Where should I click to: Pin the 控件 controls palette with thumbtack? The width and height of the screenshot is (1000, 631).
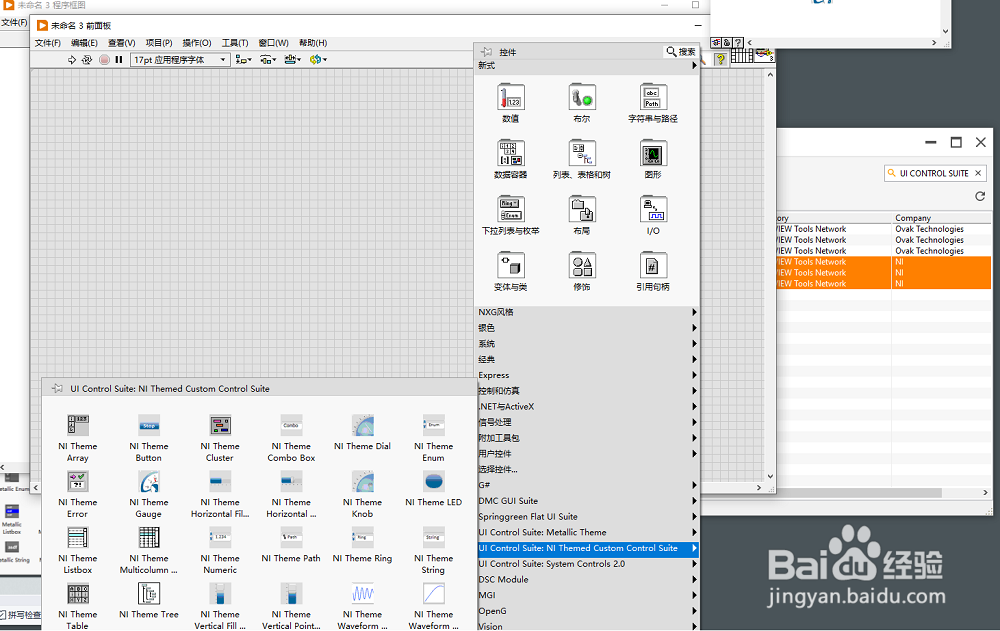tap(487, 52)
